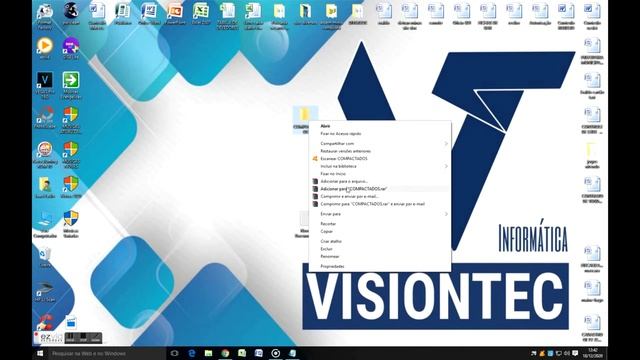Open File Explorer from the taskbar

coord(208,353)
